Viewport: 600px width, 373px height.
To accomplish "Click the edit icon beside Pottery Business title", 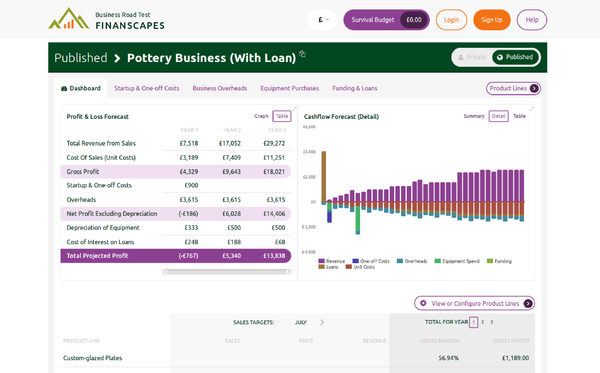I will (x=302, y=54).
